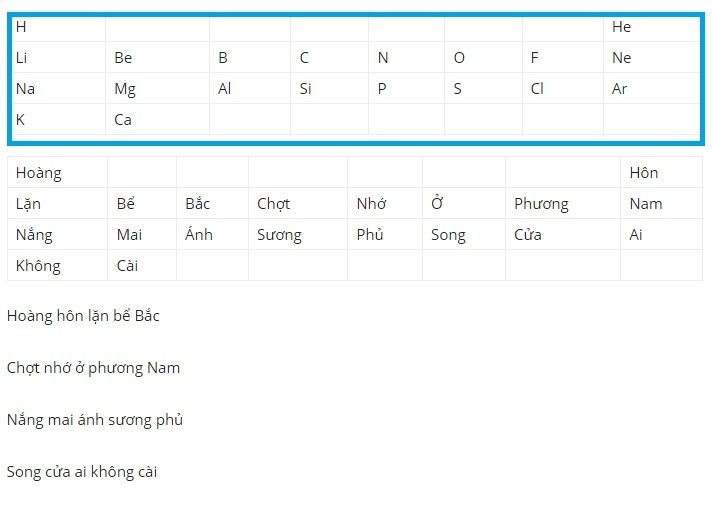Image resolution: width=712 pixels, height=505 pixels.
Task: Click the P element cell
Action: [x=406, y=89]
